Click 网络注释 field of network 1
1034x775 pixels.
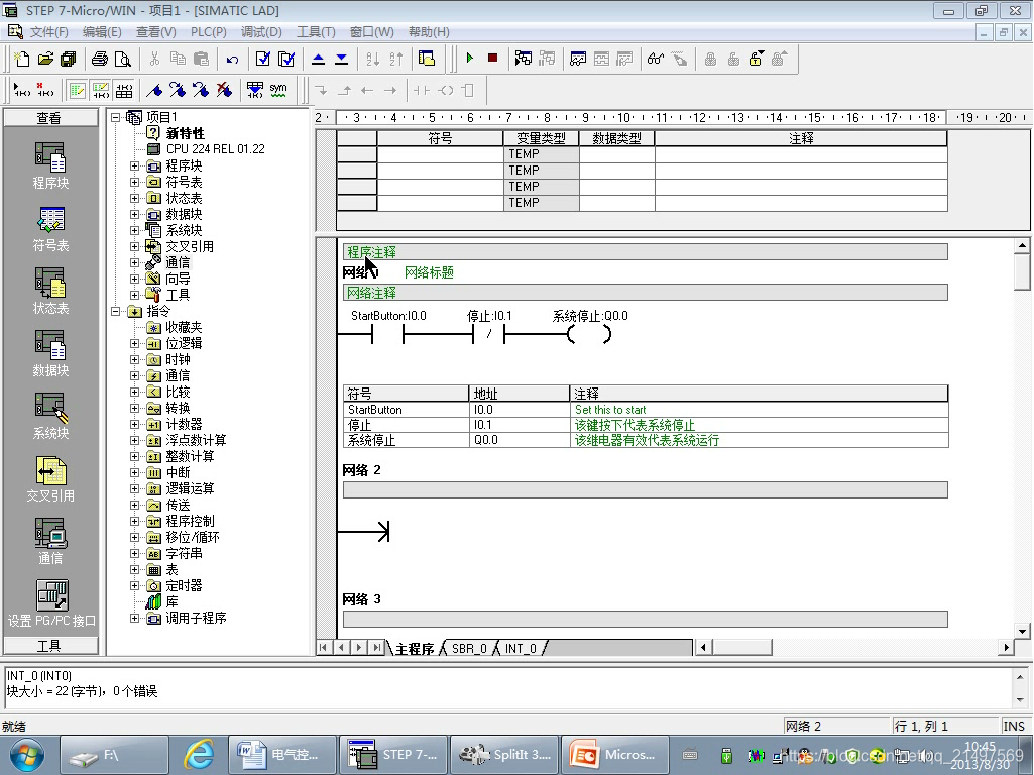(x=645, y=293)
